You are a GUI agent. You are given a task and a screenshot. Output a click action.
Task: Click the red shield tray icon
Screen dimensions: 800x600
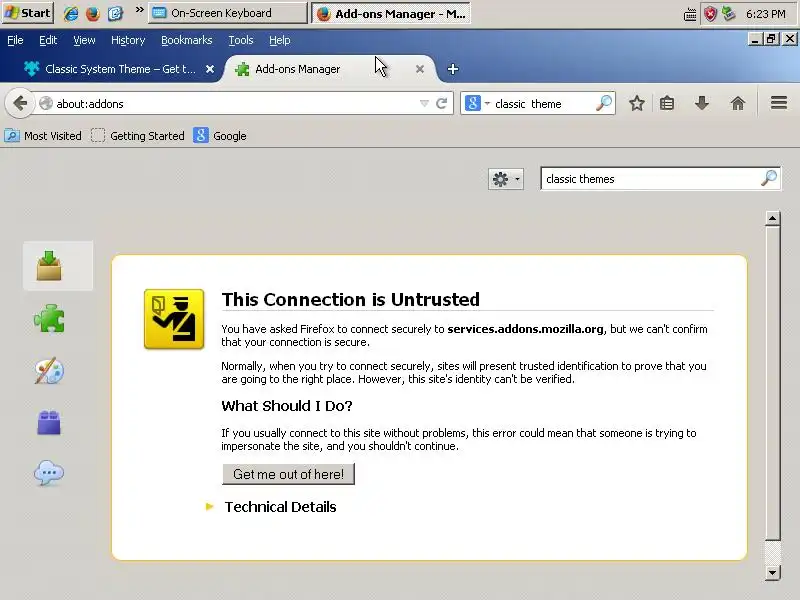pyautogui.click(x=710, y=14)
